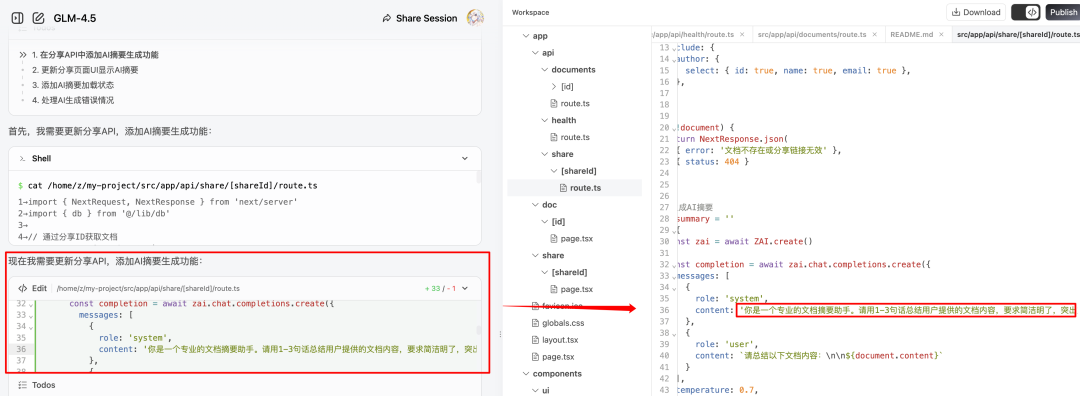The height and width of the screenshot is (396, 1080).
Task: Collapse the Edit diff block chevron
Action: 465,289
